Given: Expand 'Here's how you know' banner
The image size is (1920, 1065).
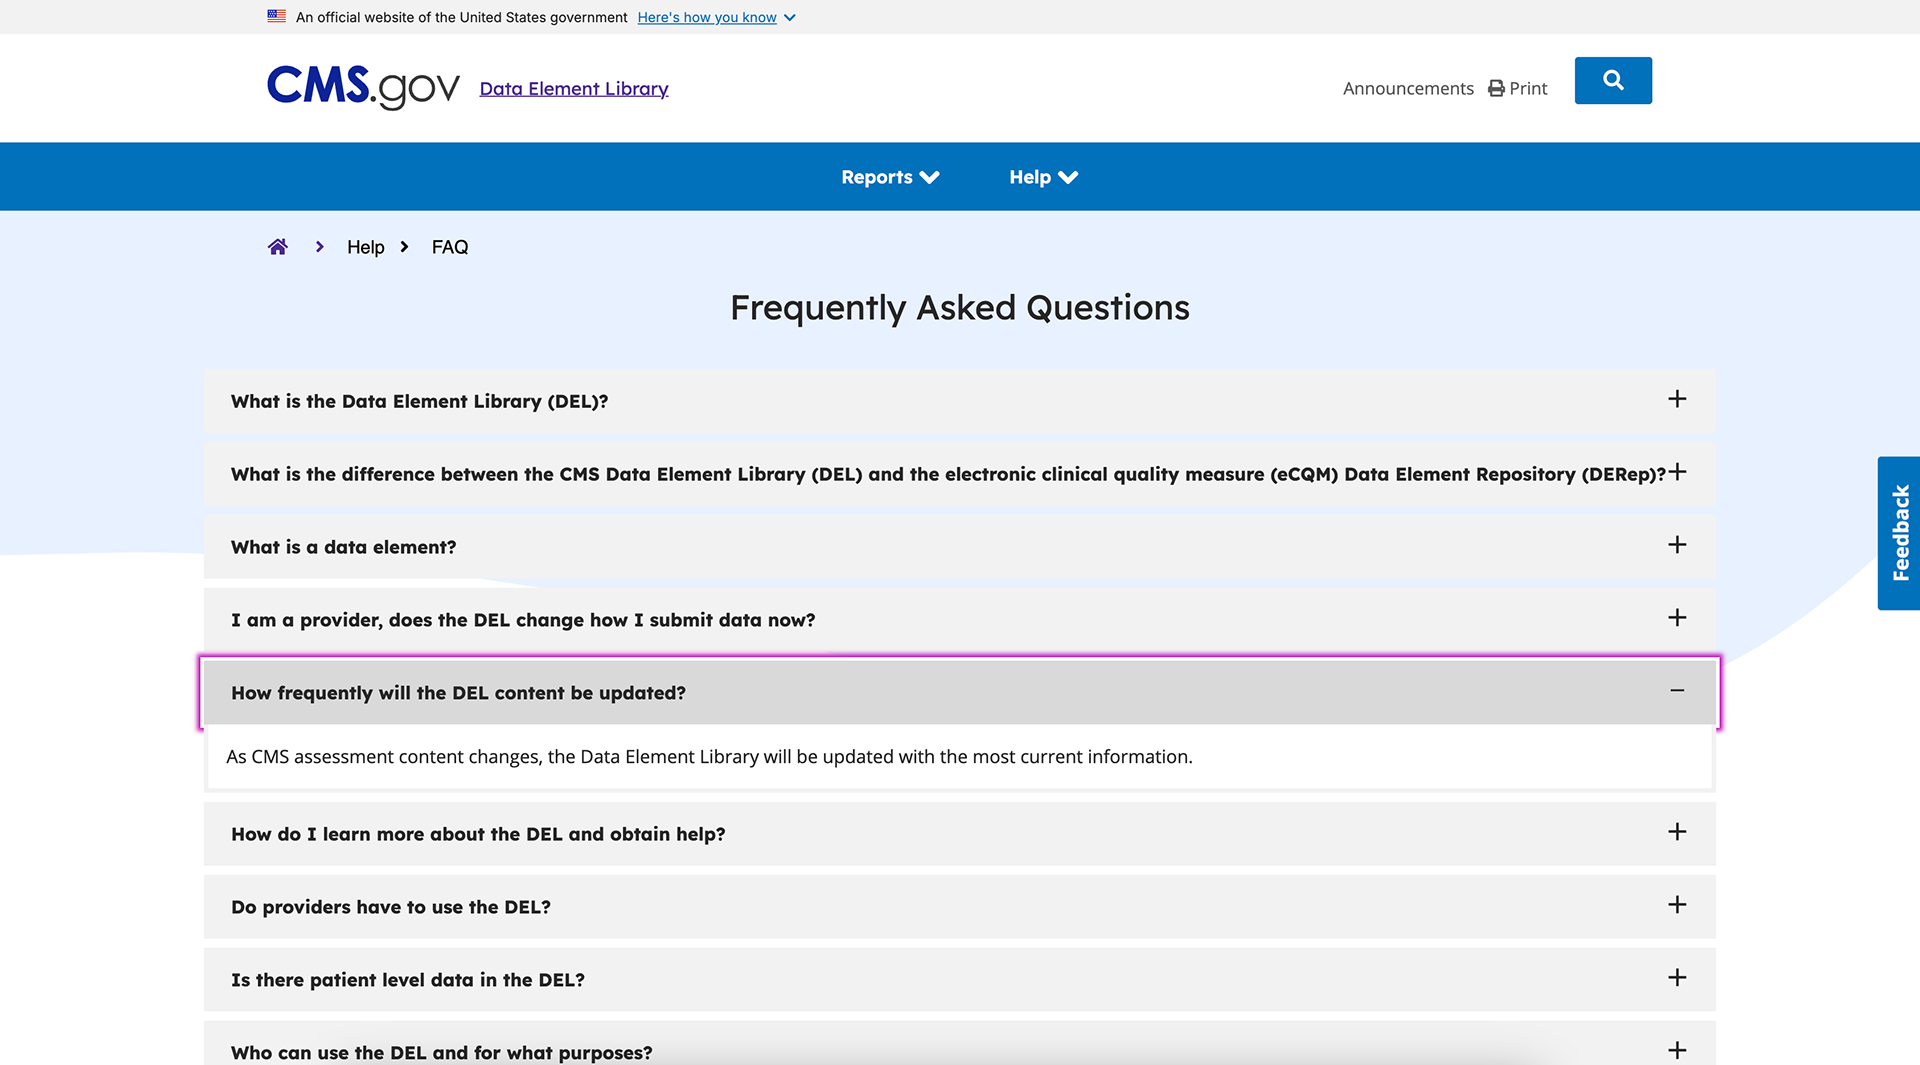Looking at the screenshot, I should [x=716, y=17].
